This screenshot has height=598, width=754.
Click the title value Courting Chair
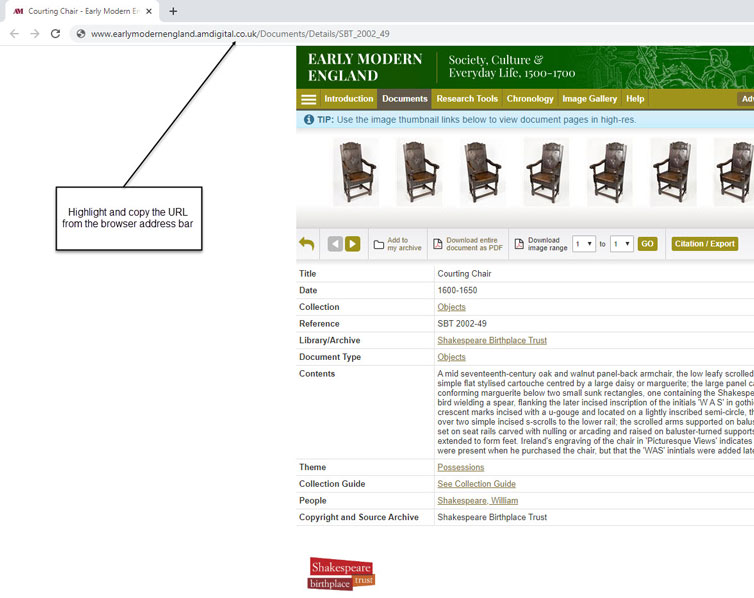point(464,274)
